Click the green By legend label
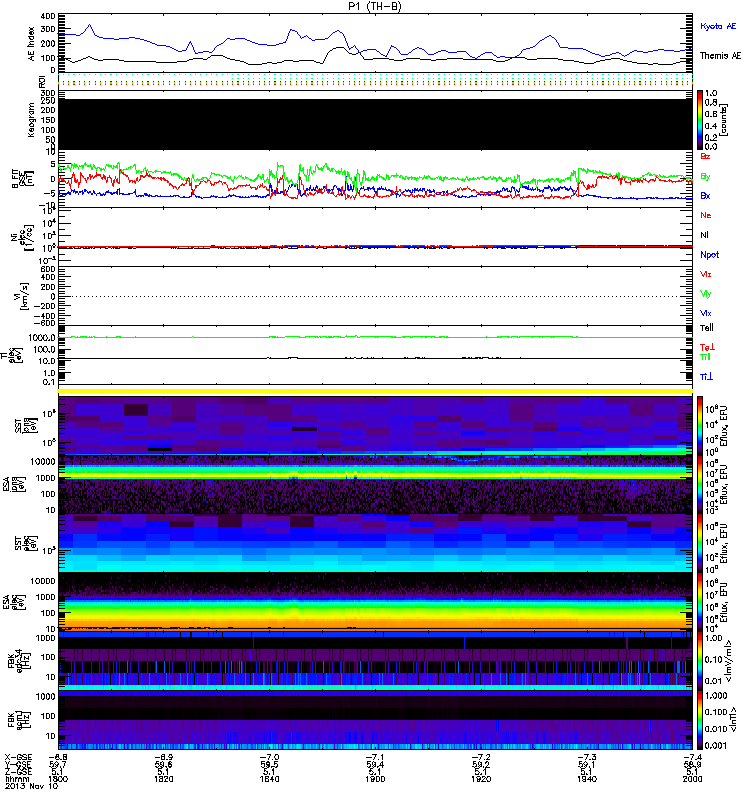 (705, 177)
